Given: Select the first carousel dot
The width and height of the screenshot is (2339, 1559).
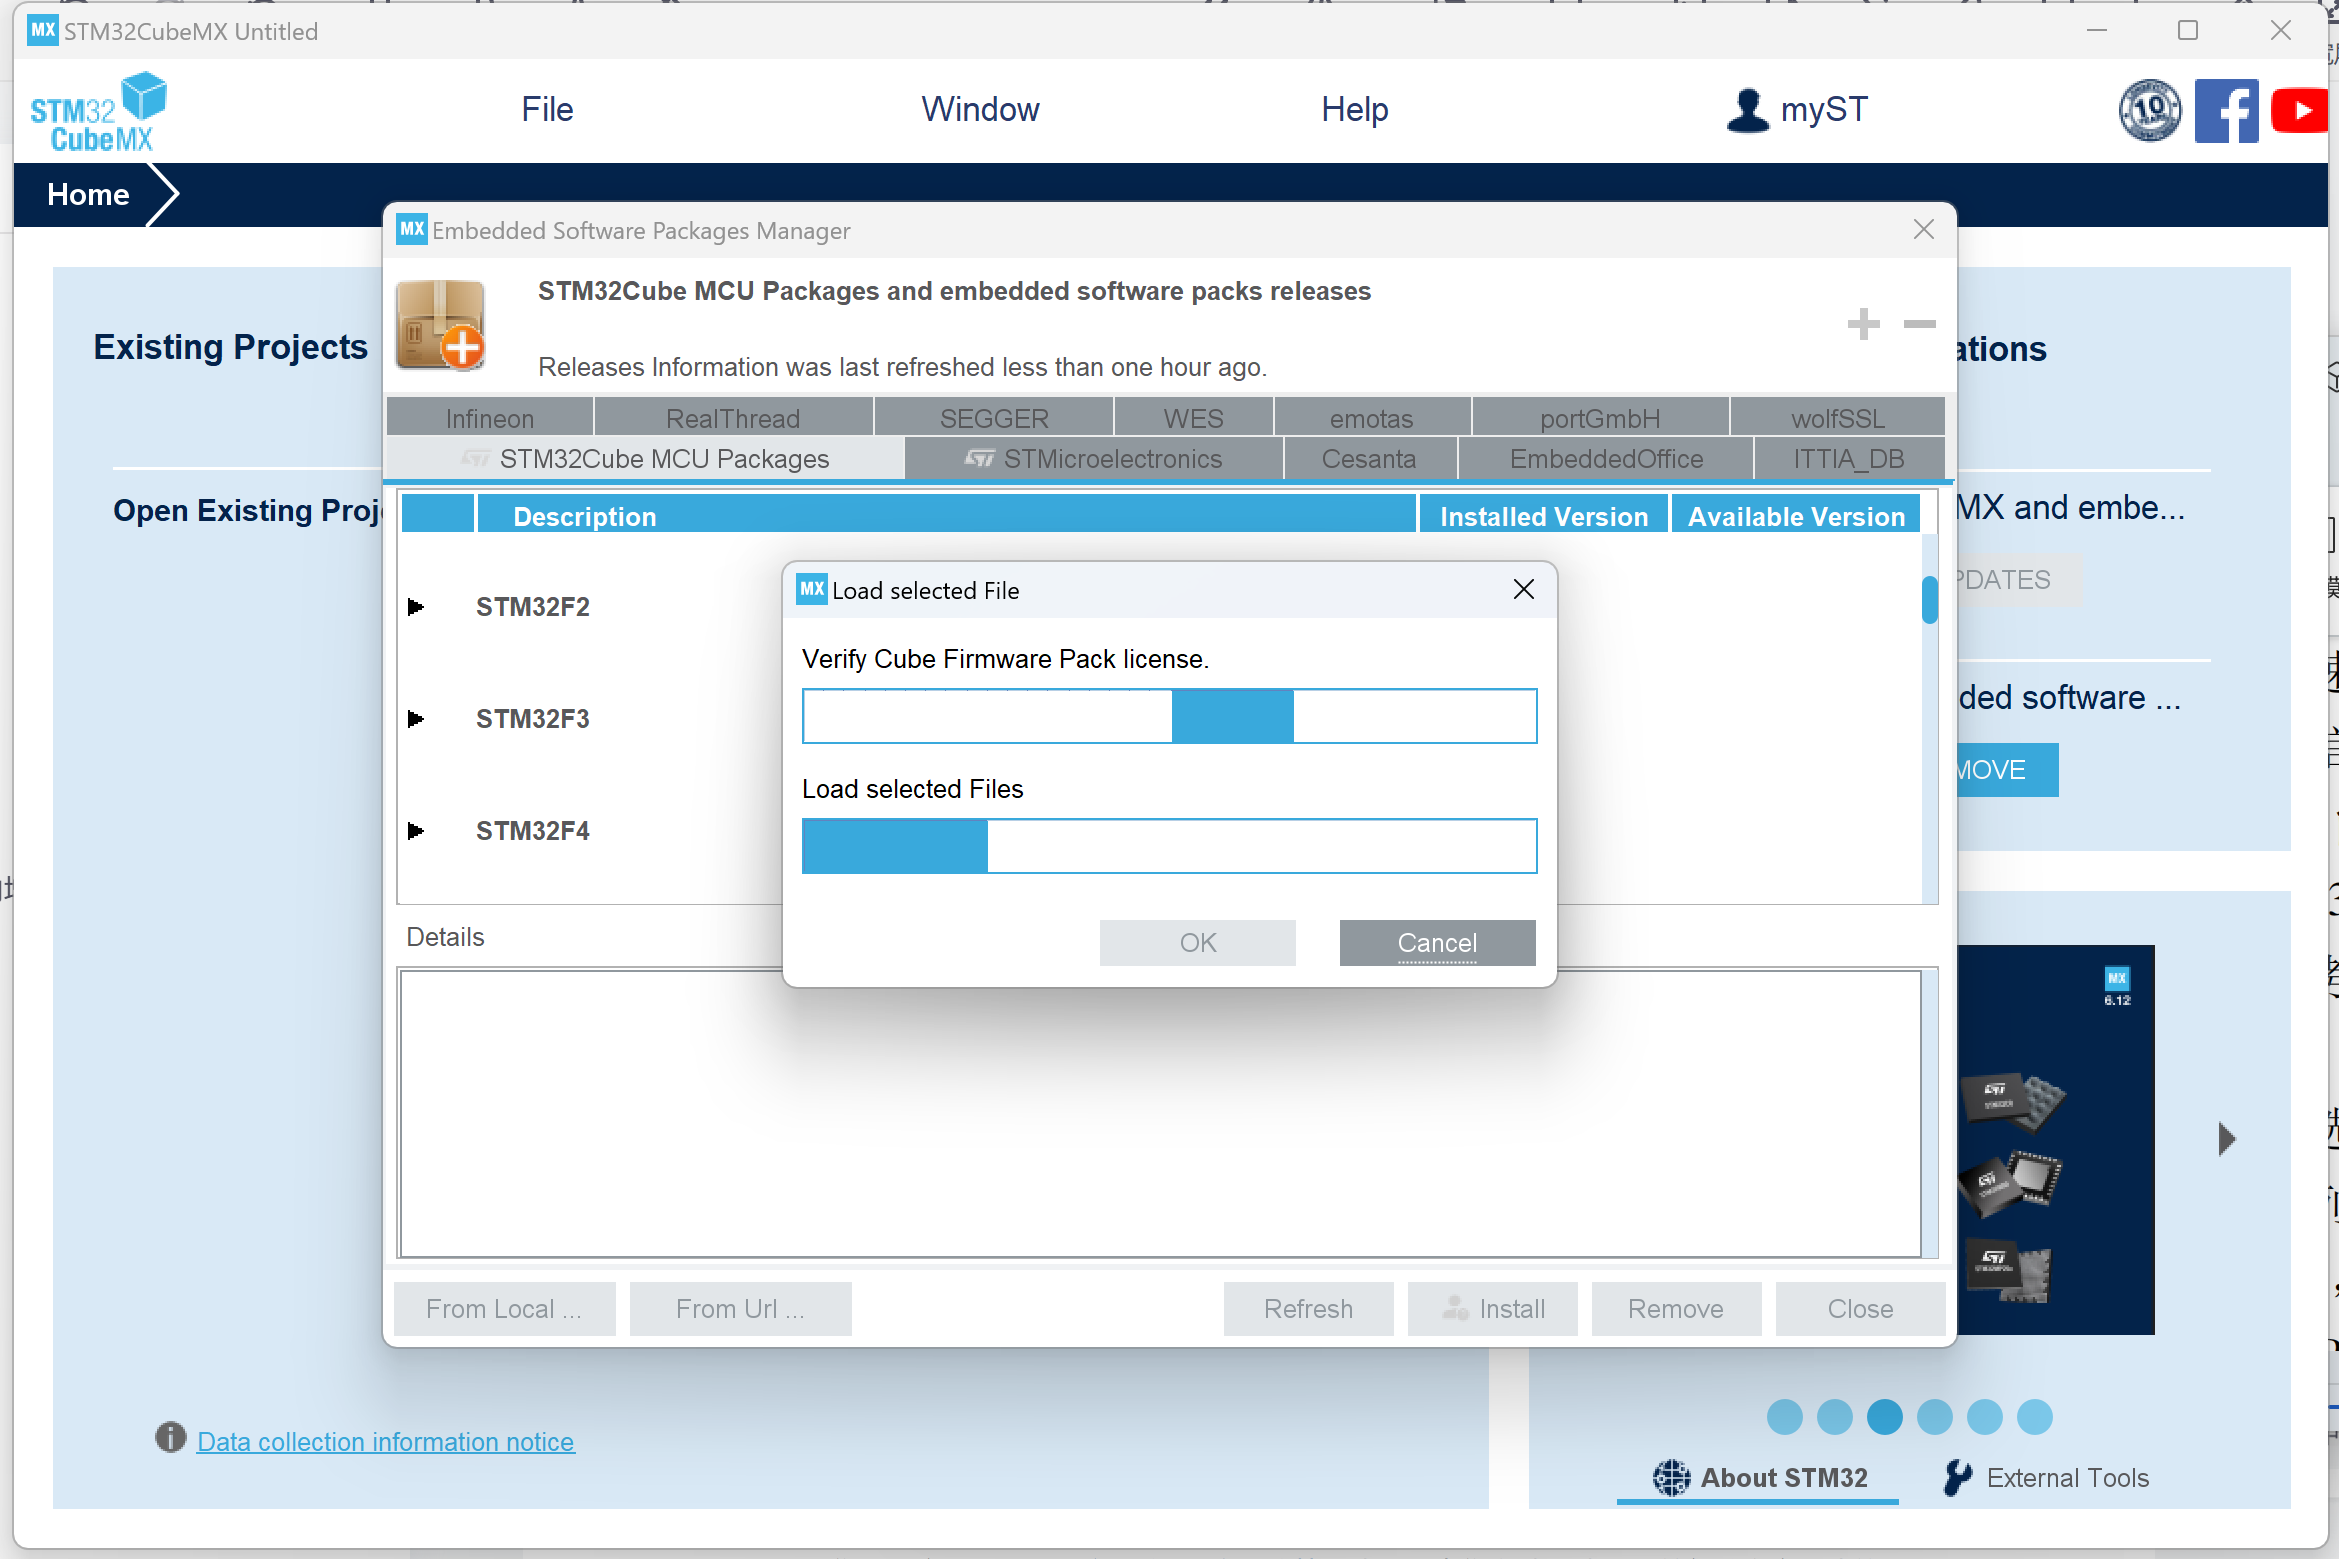Looking at the screenshot, I should (1784, 1417).
